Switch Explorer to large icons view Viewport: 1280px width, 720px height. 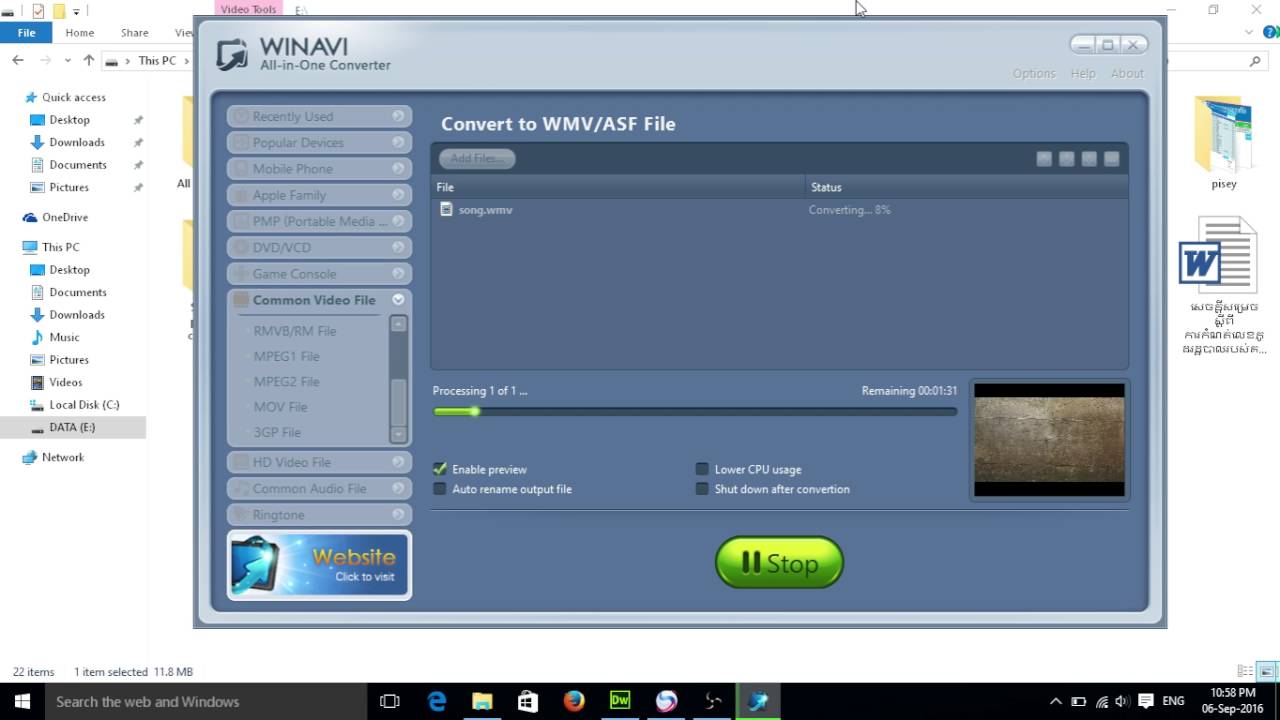click(x=1266, y=671)
